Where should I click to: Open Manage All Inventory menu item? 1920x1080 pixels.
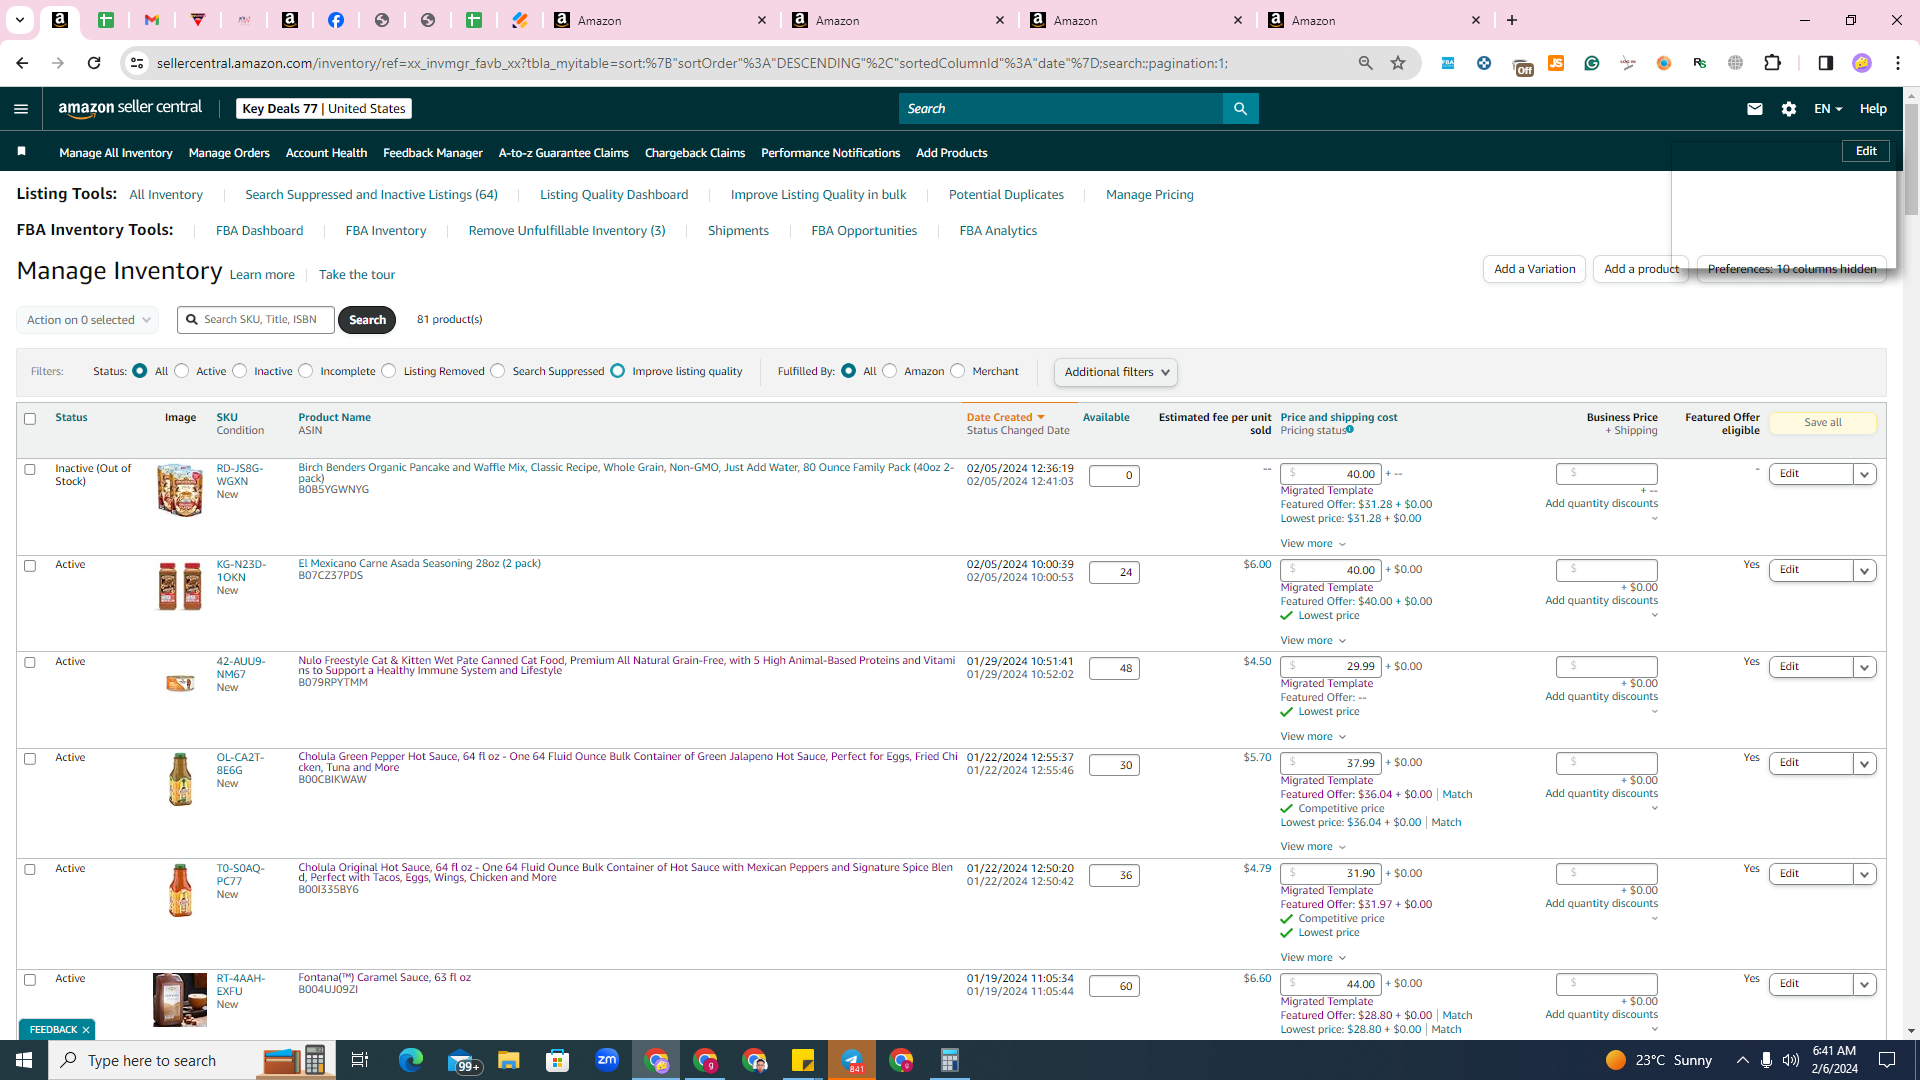(x=116, y=153)
